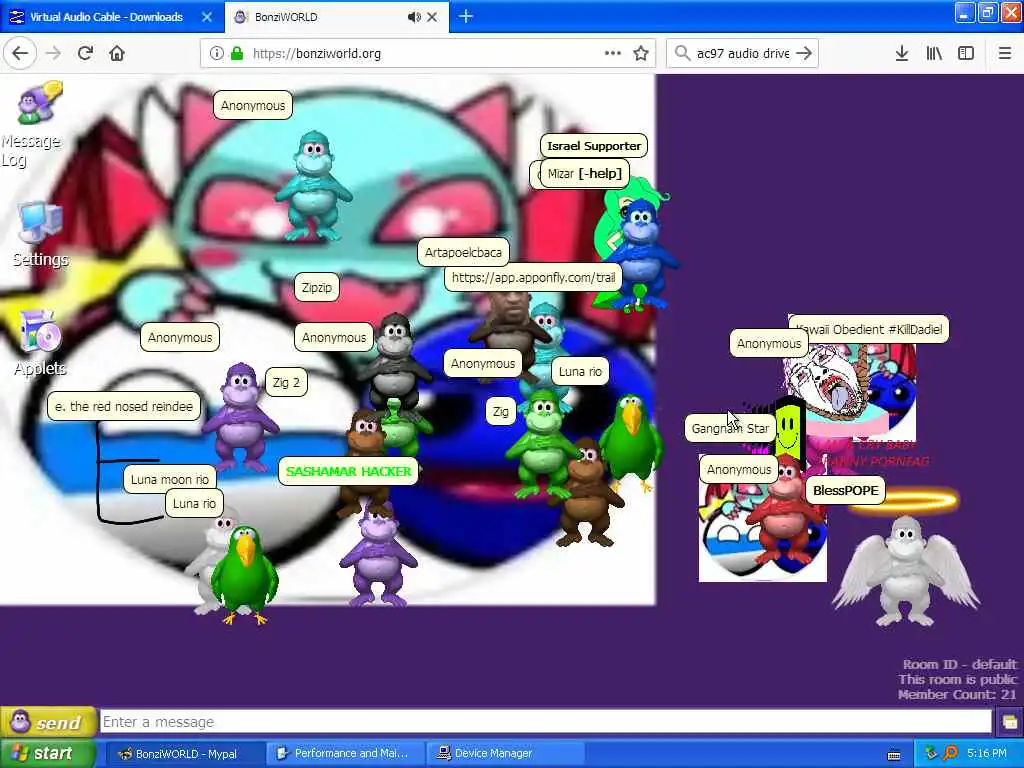Click the magnifier tray icon near clock
Image resolution: width=1024 pixels, height=768 pixels.
950,754
